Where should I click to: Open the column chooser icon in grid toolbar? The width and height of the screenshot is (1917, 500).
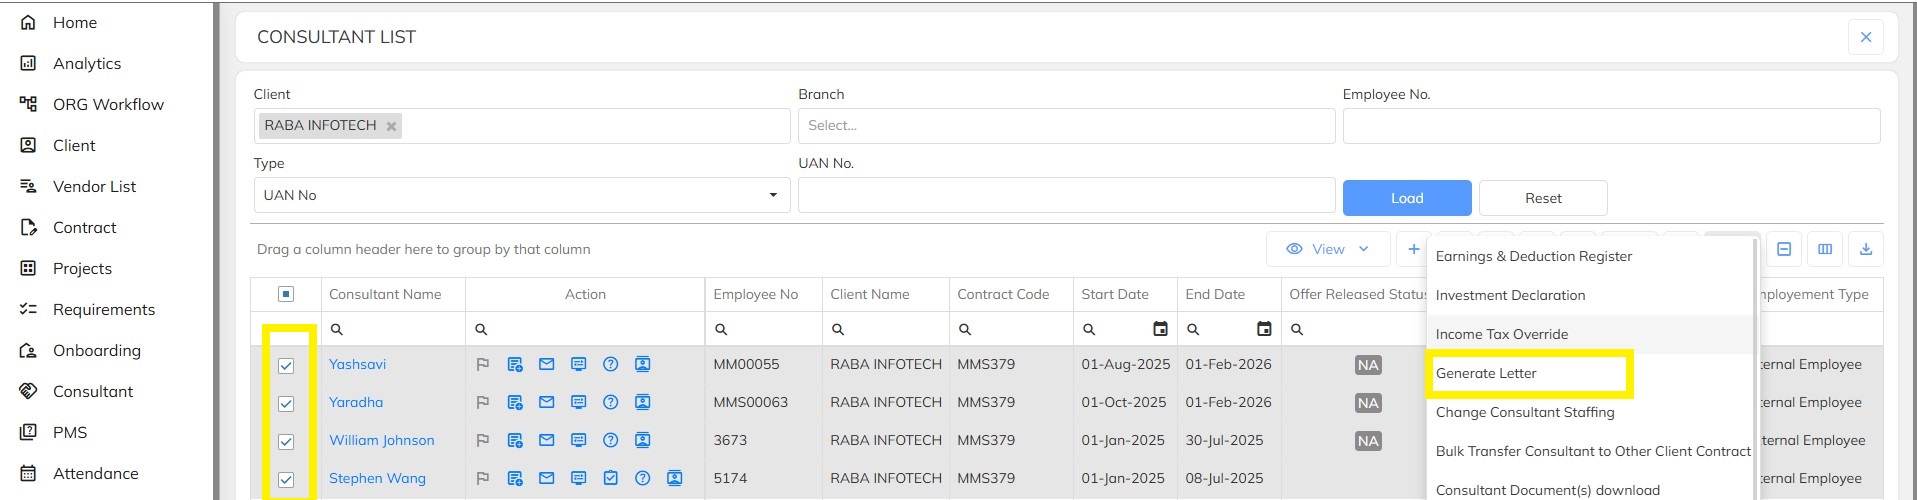point(1824,250)
